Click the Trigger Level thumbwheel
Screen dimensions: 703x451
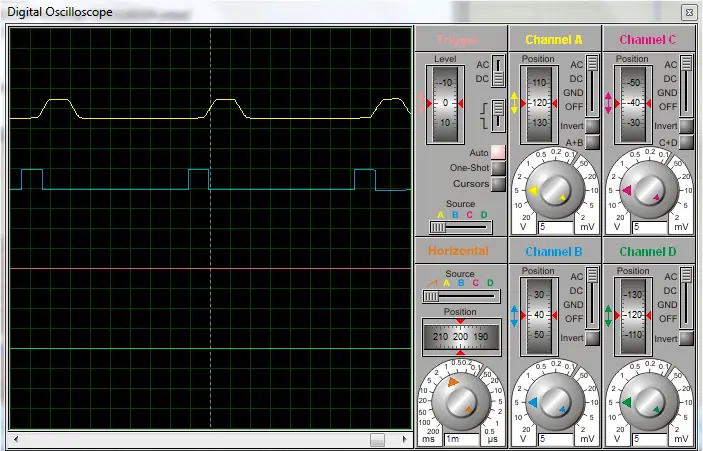click(445, 104)
